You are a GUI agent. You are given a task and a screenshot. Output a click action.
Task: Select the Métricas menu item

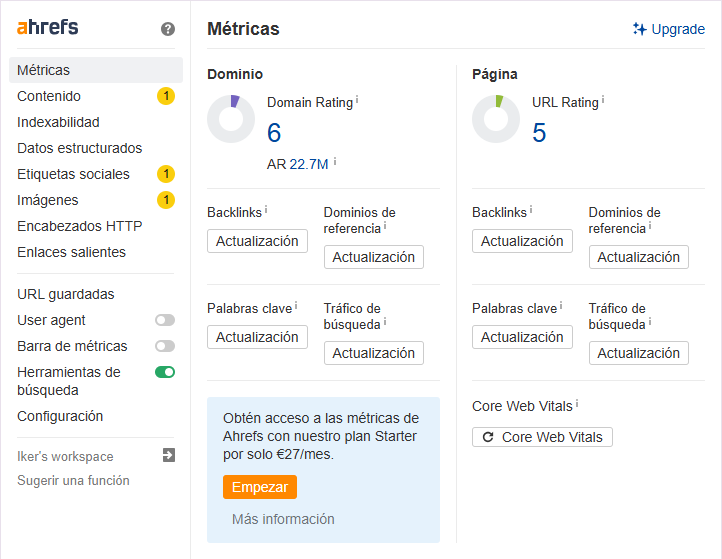96,70
